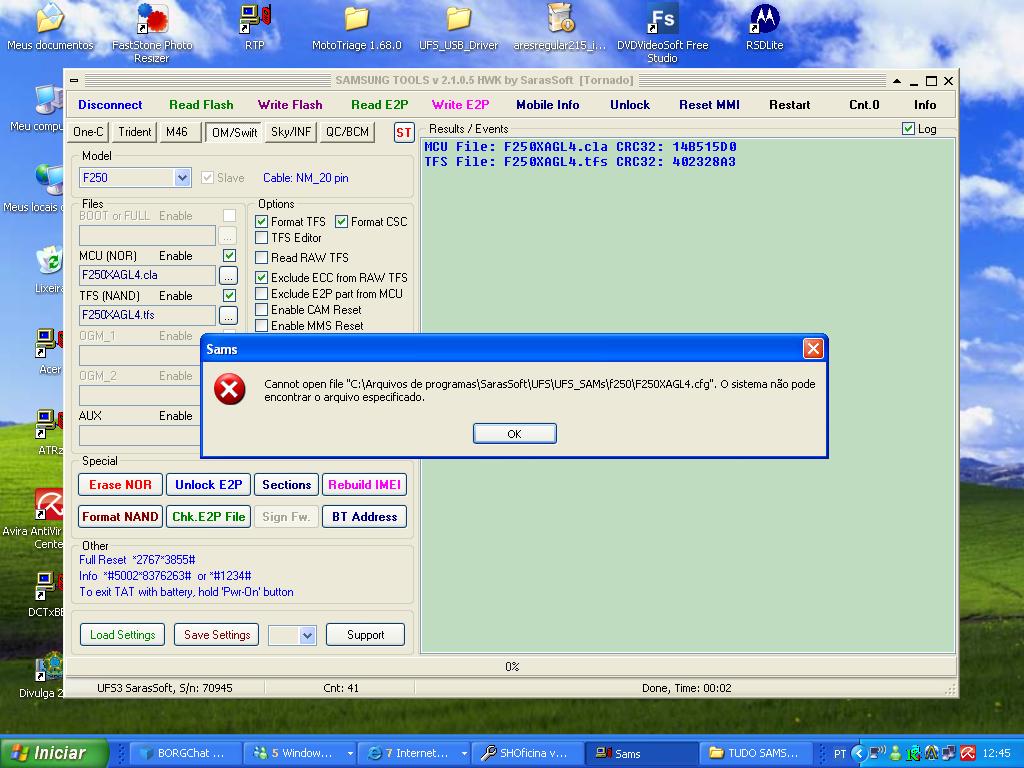The image size is (1024, 768).
Task: Open FastStone Photo Resizer desktop icon
Action: point(152,33)
